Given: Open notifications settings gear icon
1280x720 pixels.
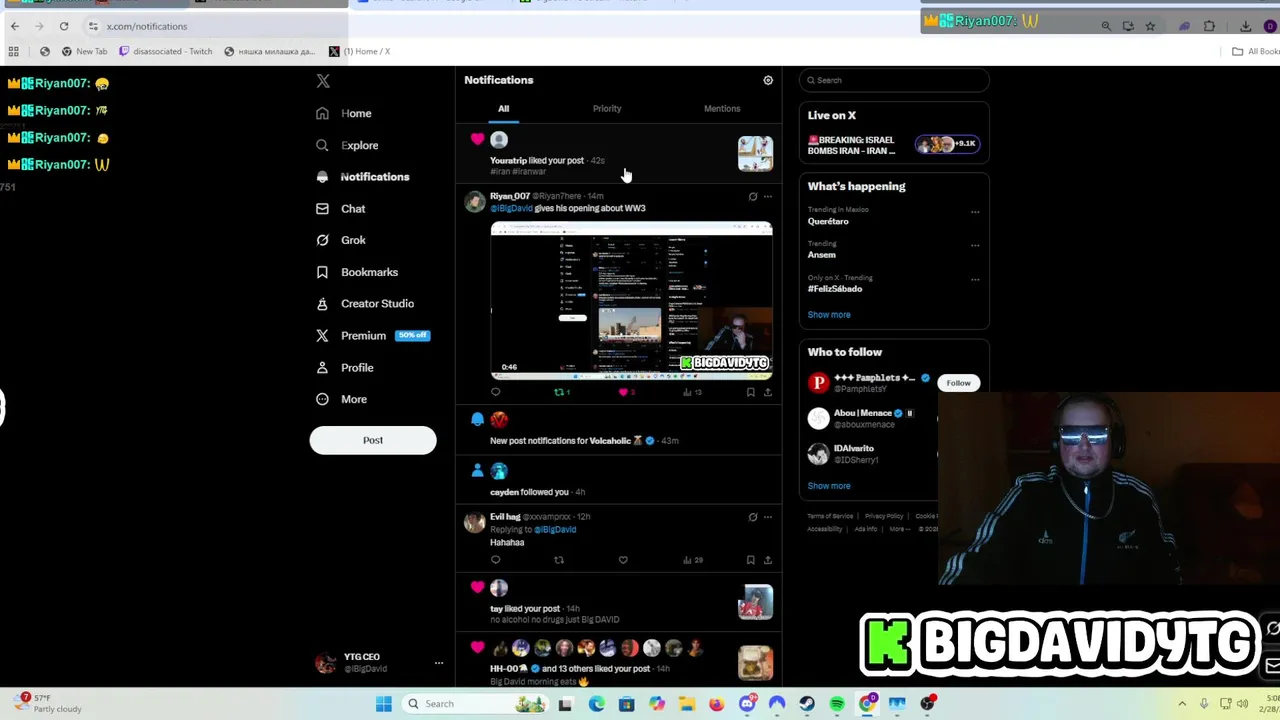Looking at the screenshot, I should [x=768, y=80].
